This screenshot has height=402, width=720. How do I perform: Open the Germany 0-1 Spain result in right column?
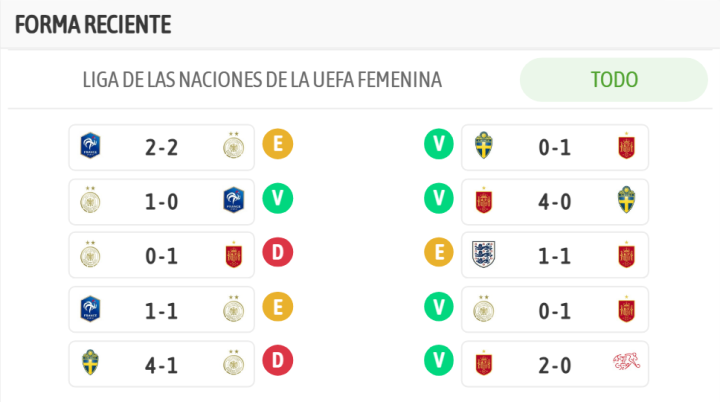[554, 310]
